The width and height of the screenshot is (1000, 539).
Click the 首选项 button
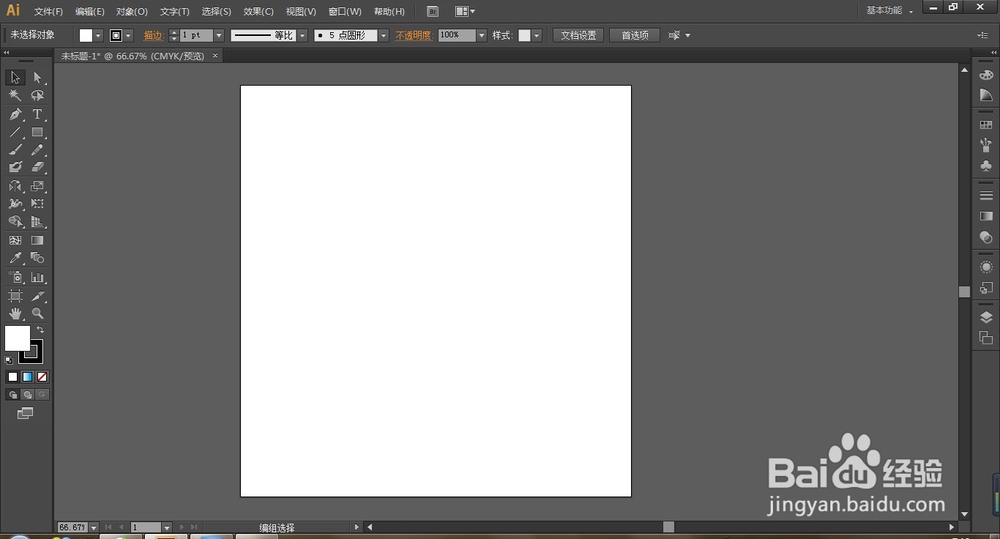[635, 36]
